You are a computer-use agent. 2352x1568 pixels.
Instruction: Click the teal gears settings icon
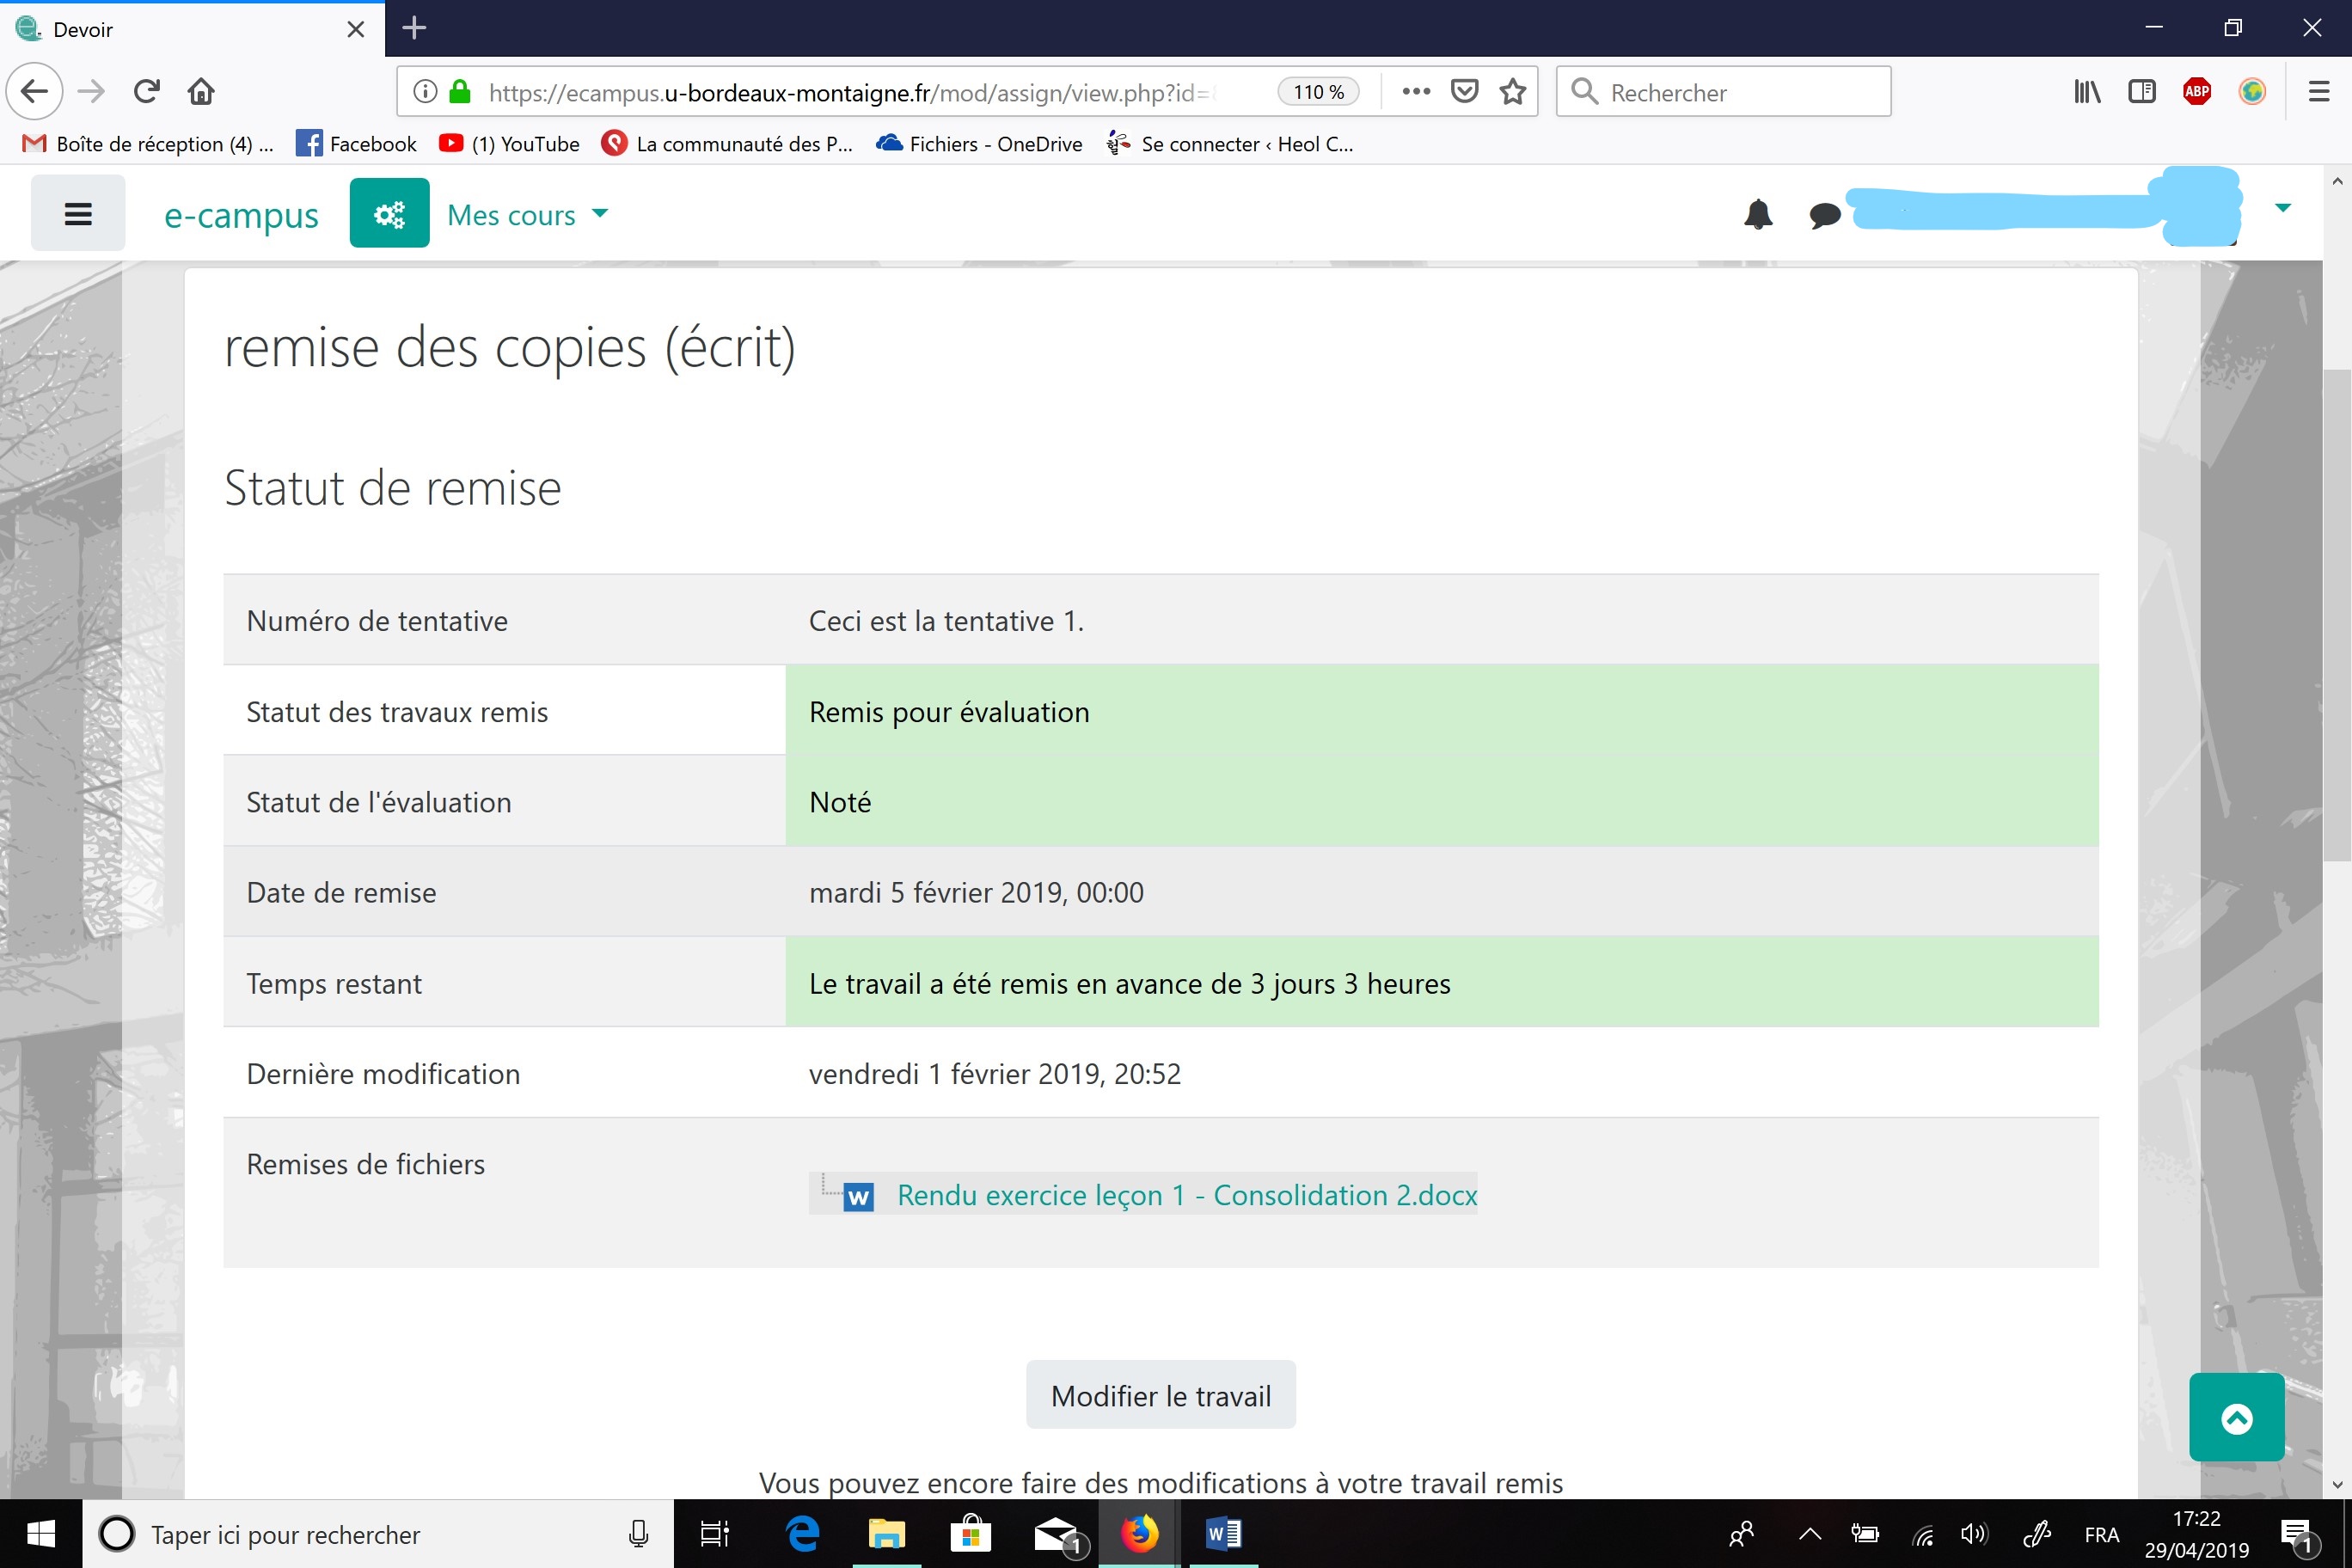[389, 213]
